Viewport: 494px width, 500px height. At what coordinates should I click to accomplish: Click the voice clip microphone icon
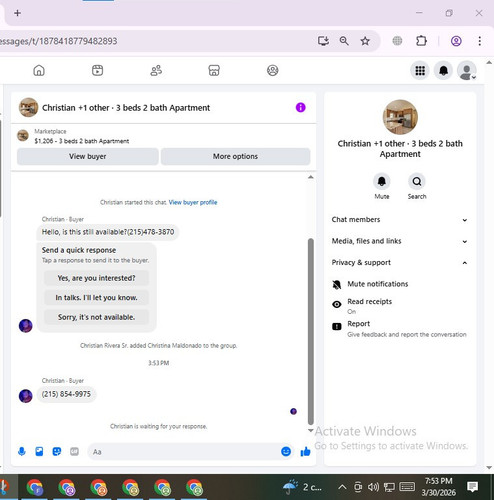22,452
